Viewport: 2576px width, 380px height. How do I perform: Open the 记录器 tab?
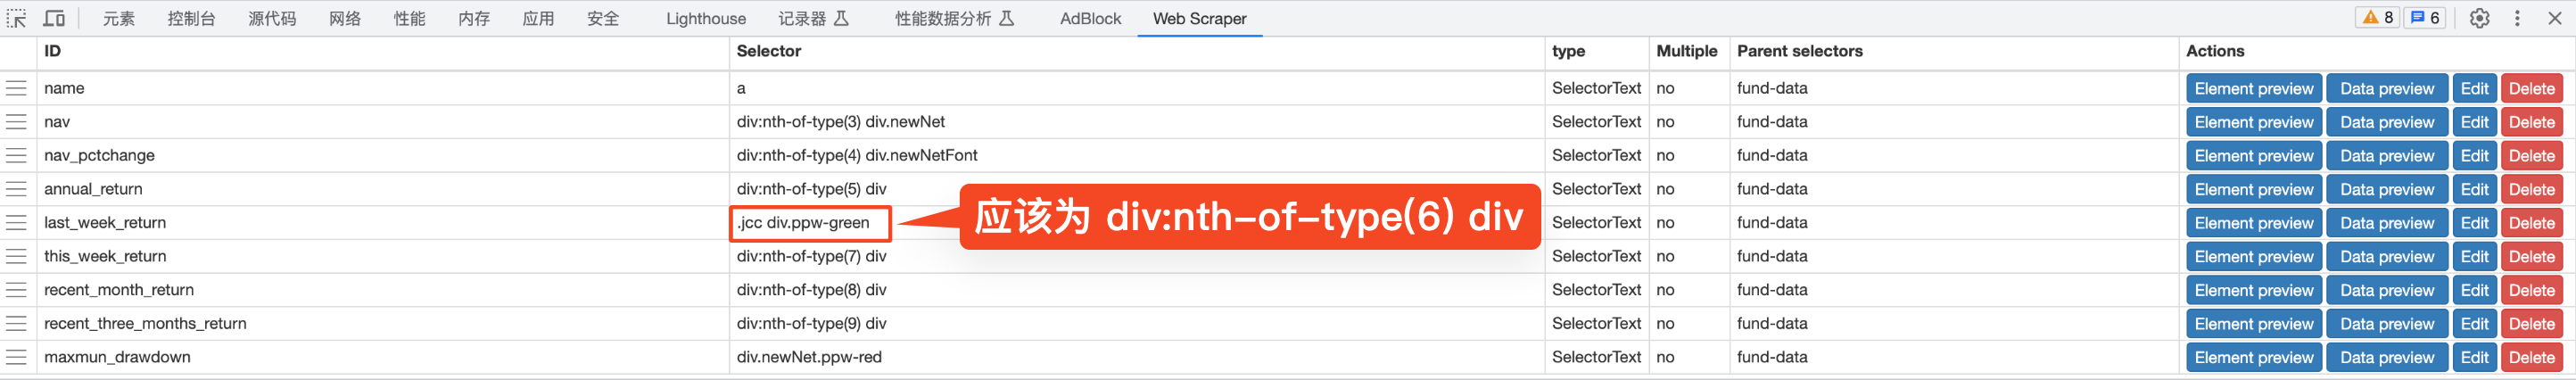pyautogui.click(x=813, y=19)
